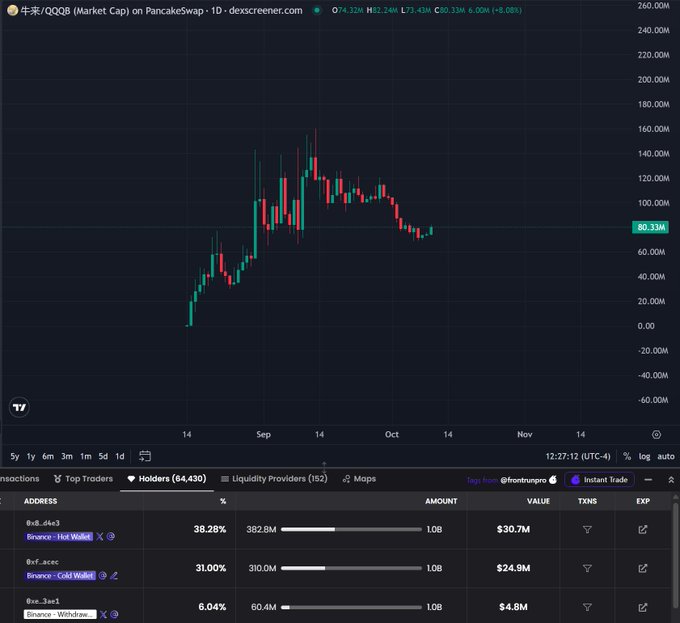The image size is (680, 623).
Task: Set chart range to 5d
Action: (103, 457)
